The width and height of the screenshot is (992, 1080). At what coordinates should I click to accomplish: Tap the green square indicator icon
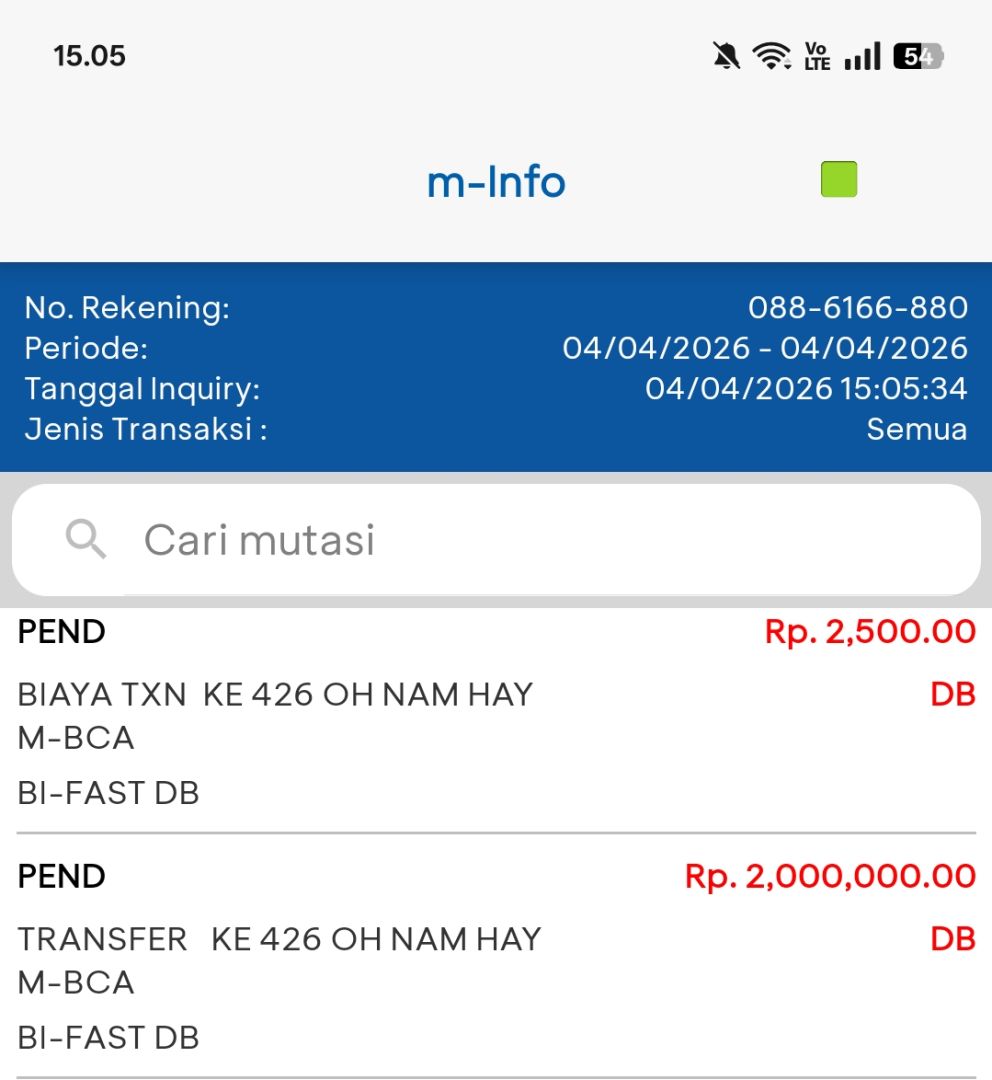click(839, 180)
